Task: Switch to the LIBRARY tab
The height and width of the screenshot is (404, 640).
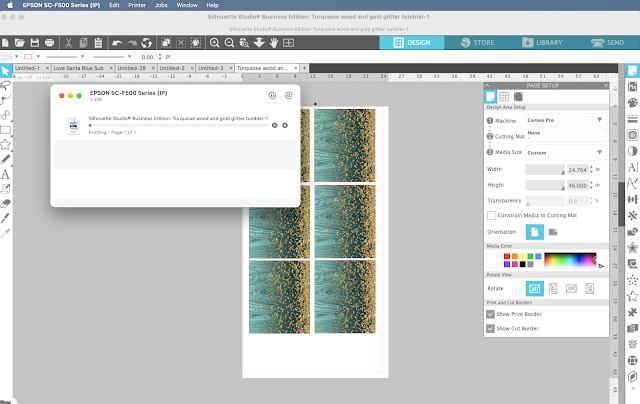Action: (542, 42)
